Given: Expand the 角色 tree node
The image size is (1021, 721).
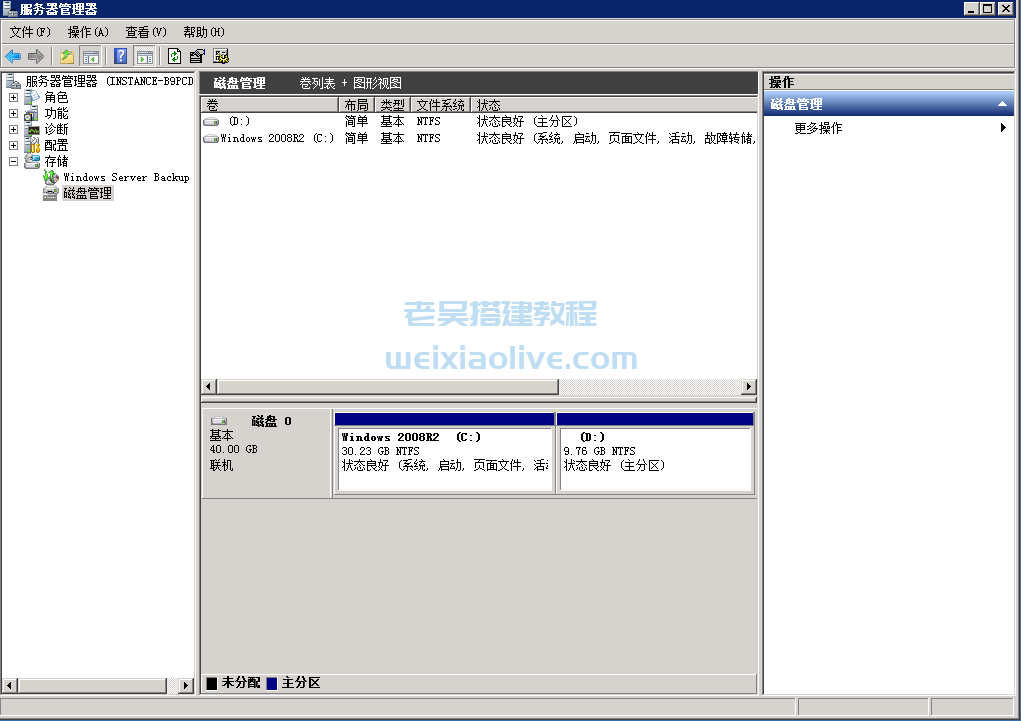Looking at the screenshot, I should click(13, 98).
